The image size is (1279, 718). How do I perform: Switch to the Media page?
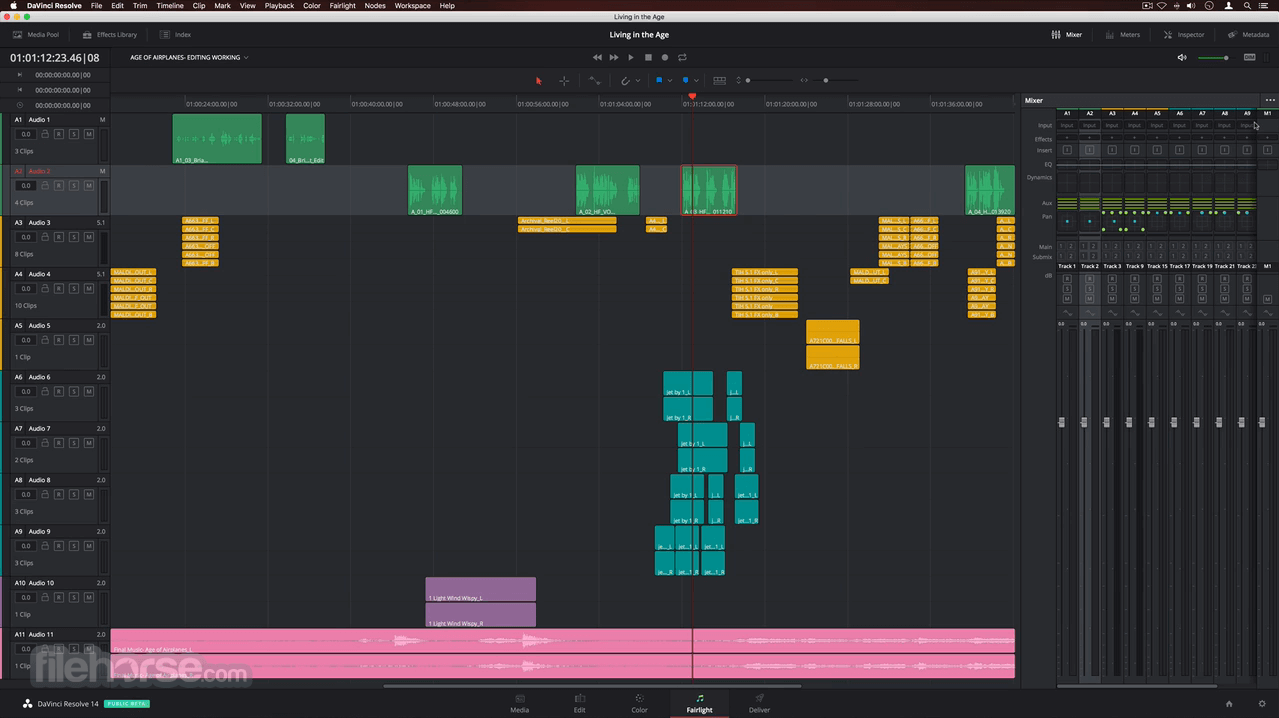[x=520, y=703]
